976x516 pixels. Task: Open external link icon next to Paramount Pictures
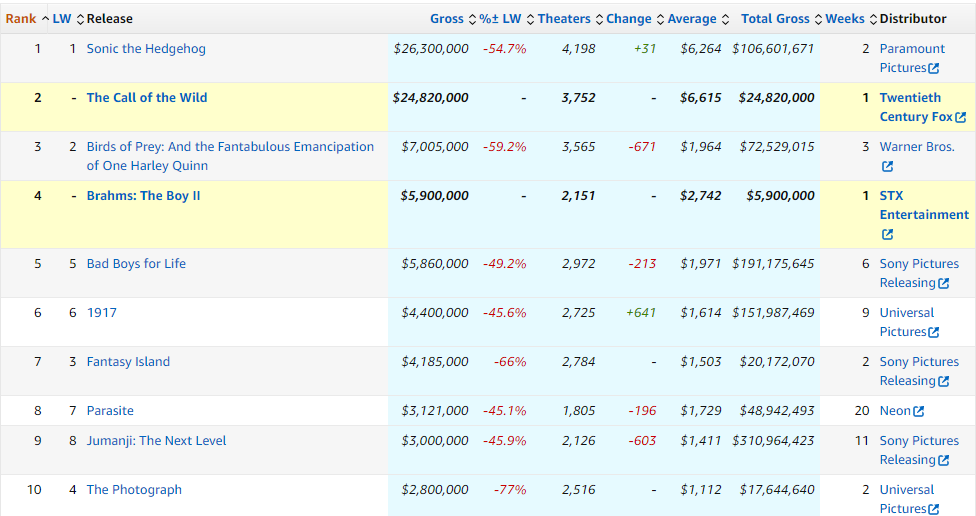point(934,69)
